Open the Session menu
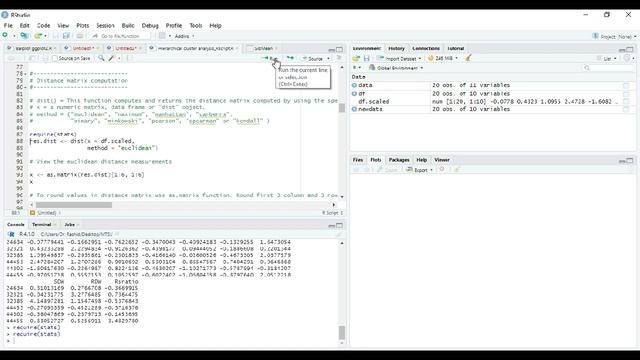The height and width of the screenshot is (360, 640). click(x=105, y=25)
